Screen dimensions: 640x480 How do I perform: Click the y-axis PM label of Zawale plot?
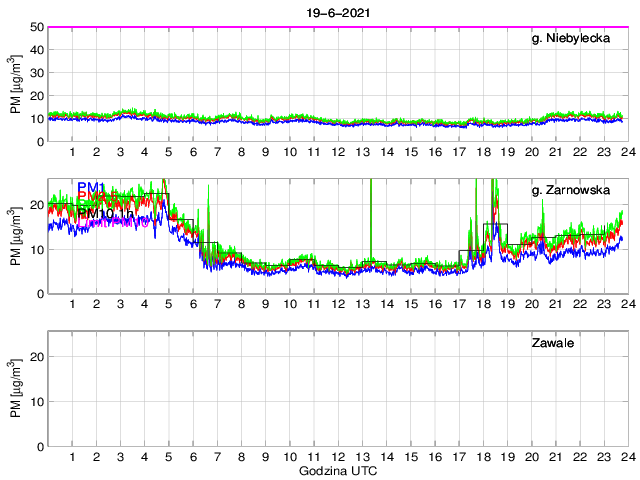[15, 392]
